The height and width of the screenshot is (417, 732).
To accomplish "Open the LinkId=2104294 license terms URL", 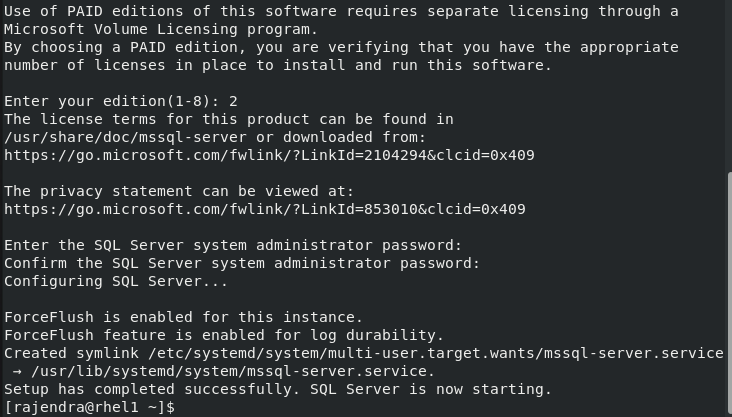I will 268,155.
